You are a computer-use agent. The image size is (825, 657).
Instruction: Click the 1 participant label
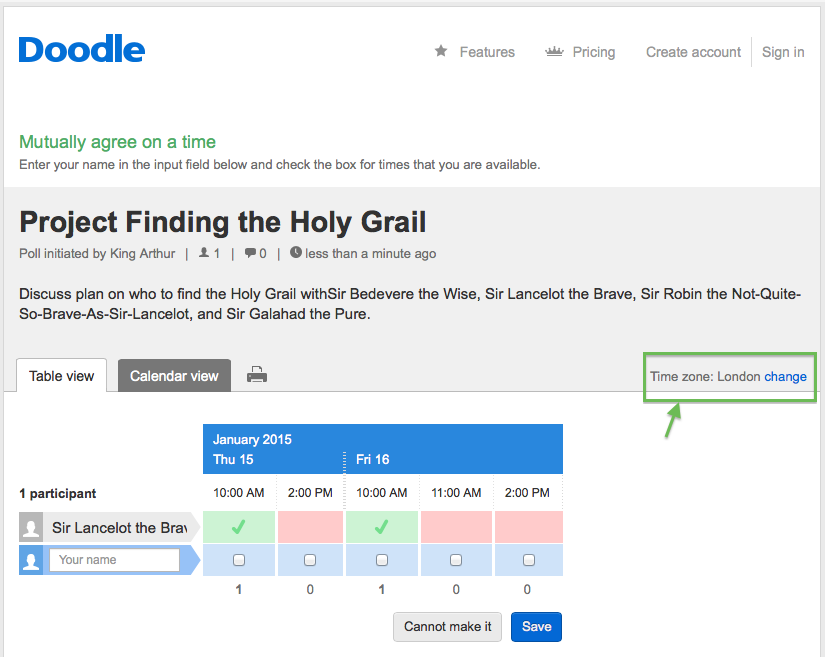58,493
